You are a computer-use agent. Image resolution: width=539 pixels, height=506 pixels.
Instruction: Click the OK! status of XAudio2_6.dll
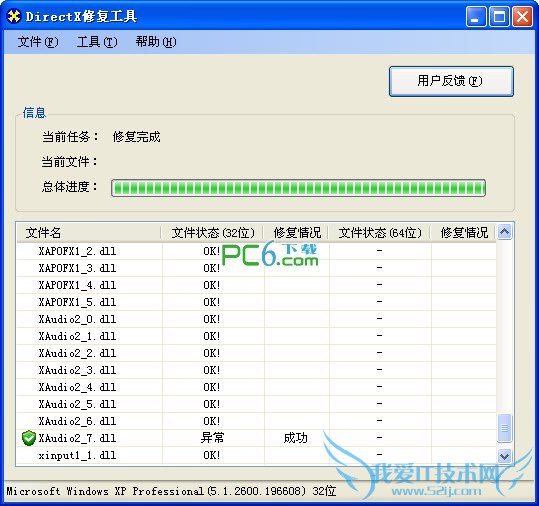pyautogui.click(x=211, y=421)
